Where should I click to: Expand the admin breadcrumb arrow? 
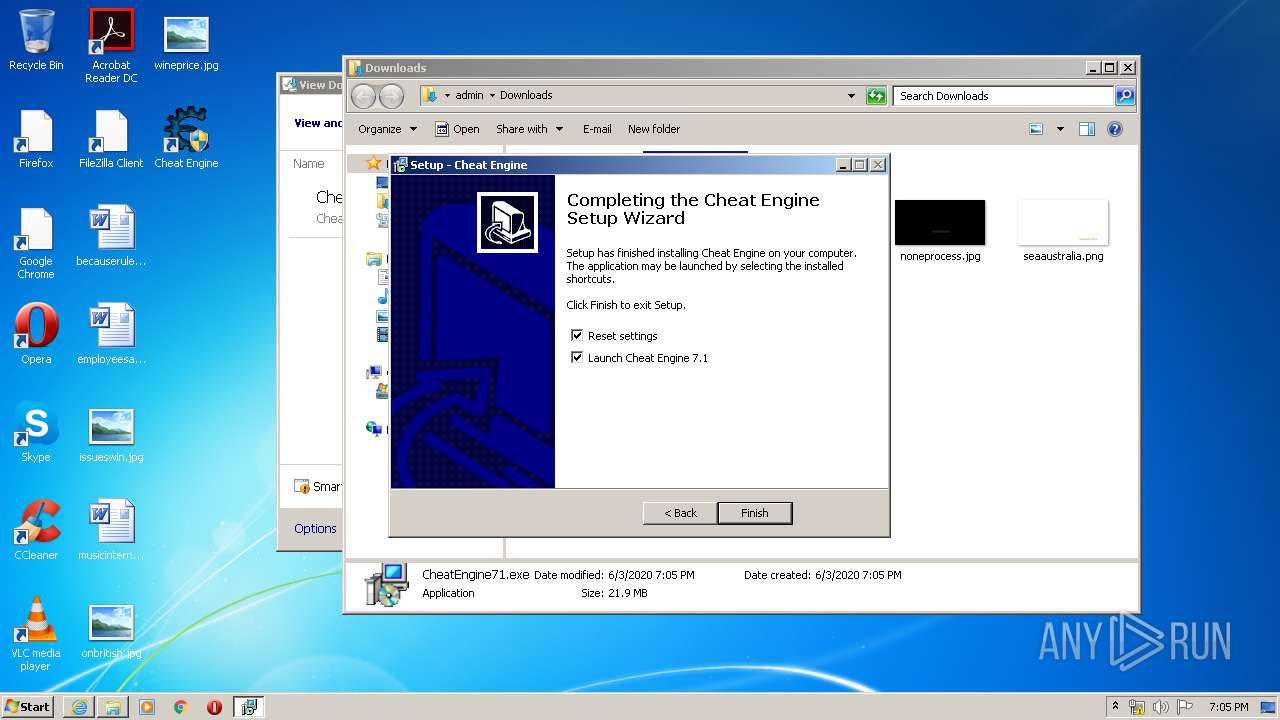(493, 96)
